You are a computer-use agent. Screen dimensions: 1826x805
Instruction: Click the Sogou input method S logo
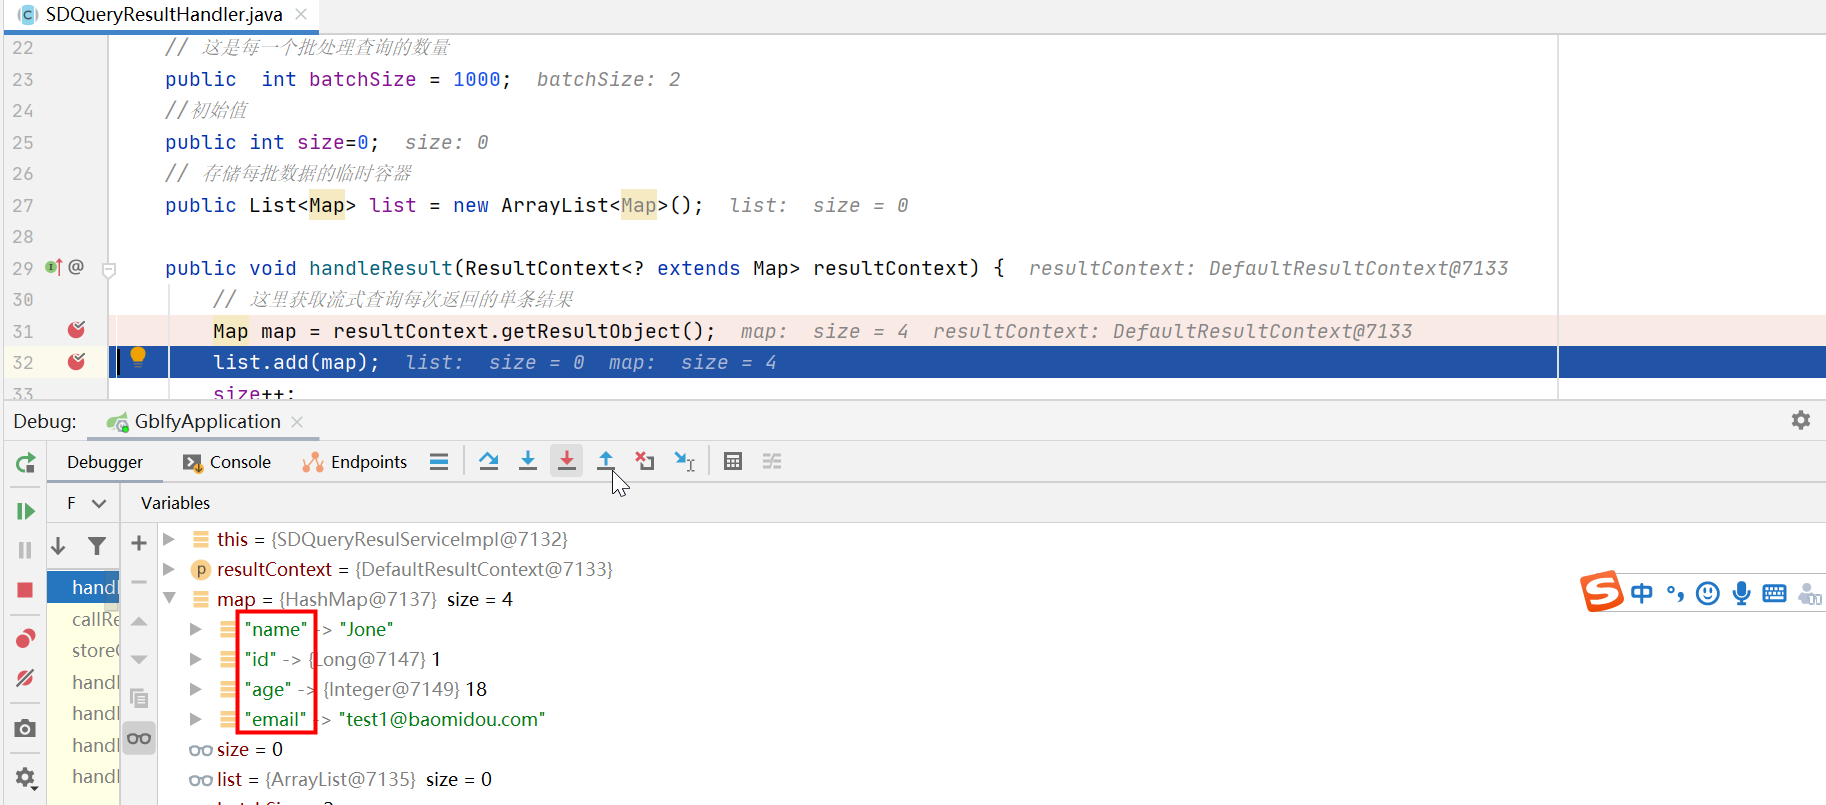[x=1602, y=591]
